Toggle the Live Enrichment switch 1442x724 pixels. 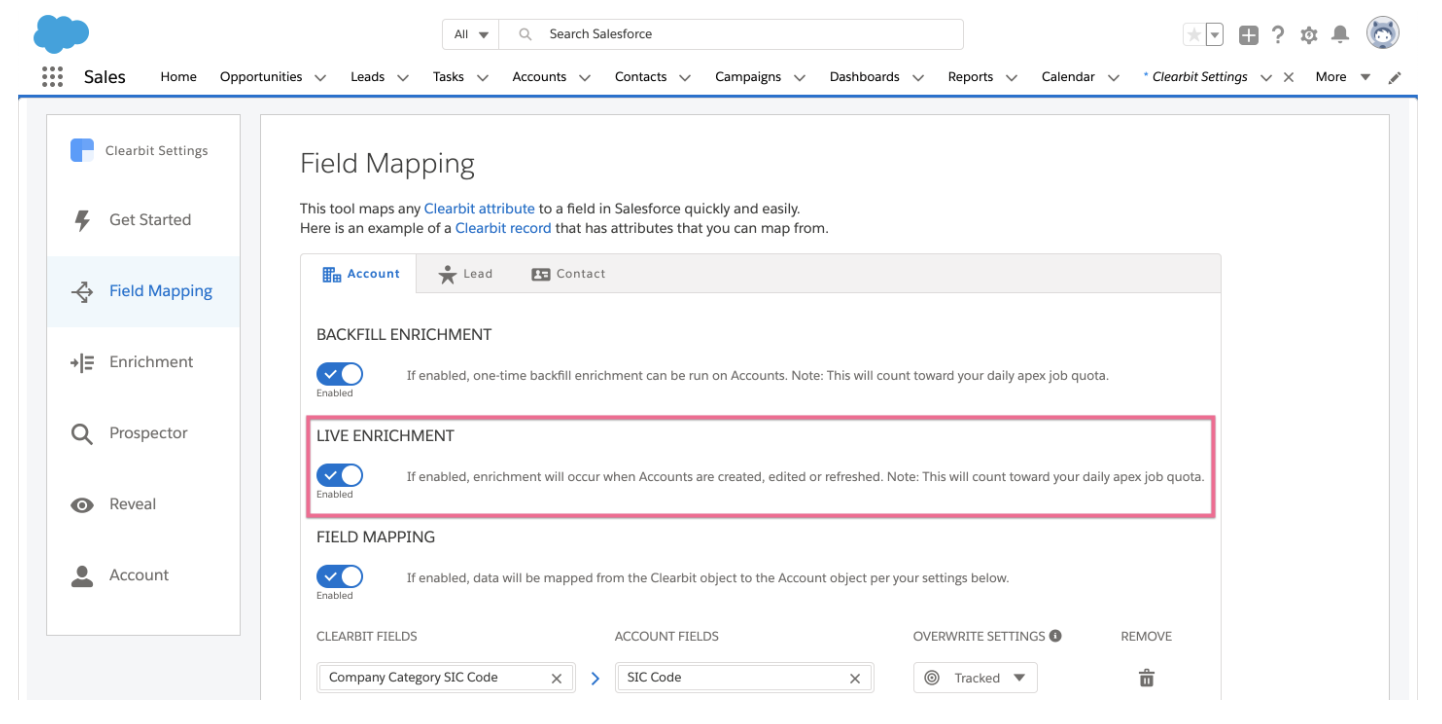pyautogui.click(x=340, y=476)
